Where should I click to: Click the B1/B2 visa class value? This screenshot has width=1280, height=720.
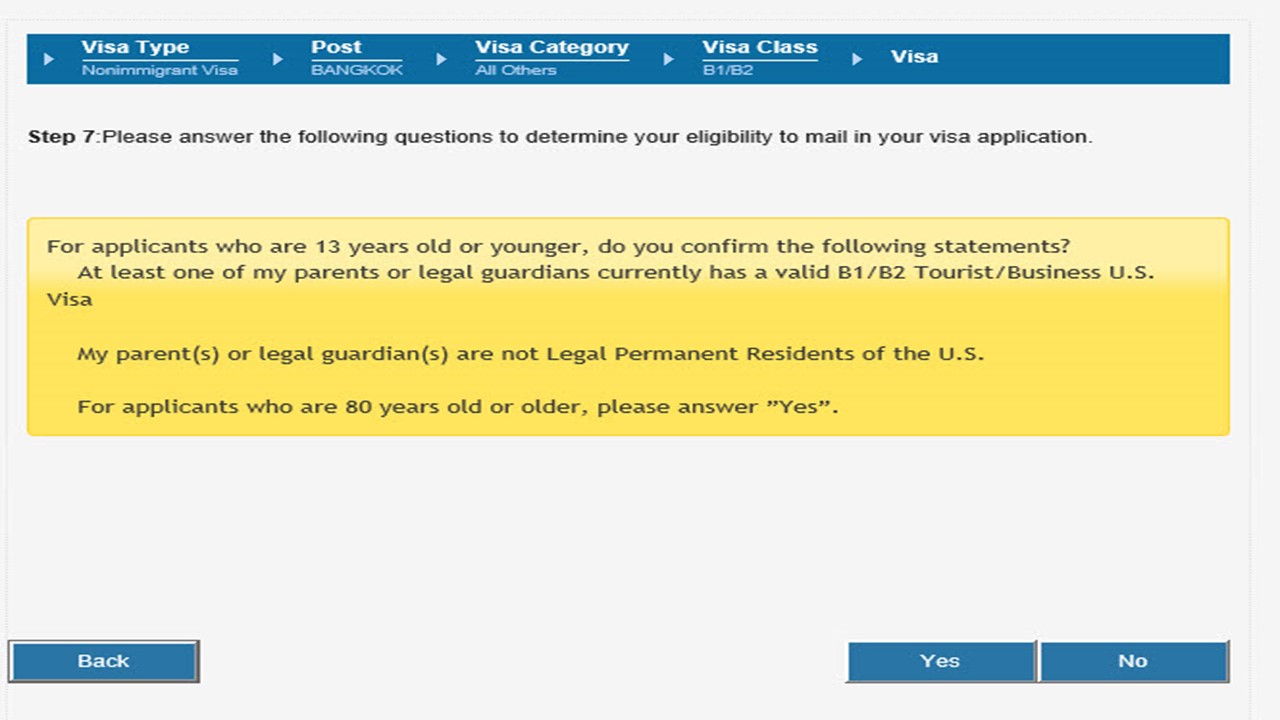[x=727, y=71]
